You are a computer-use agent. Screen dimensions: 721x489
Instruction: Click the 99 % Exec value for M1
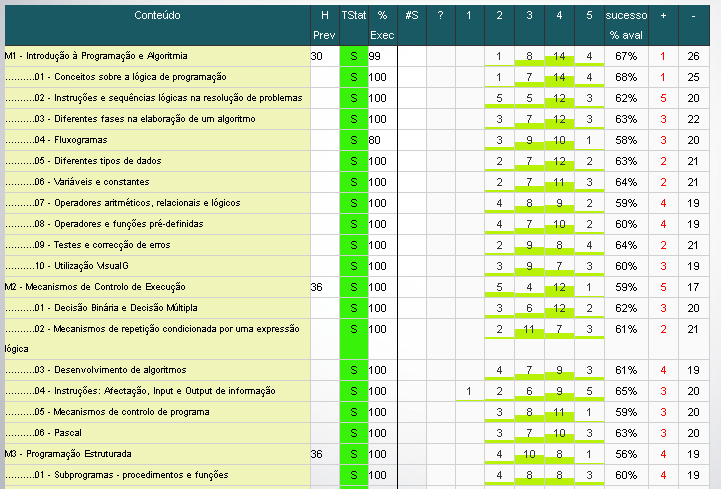(x=376, y=56)
